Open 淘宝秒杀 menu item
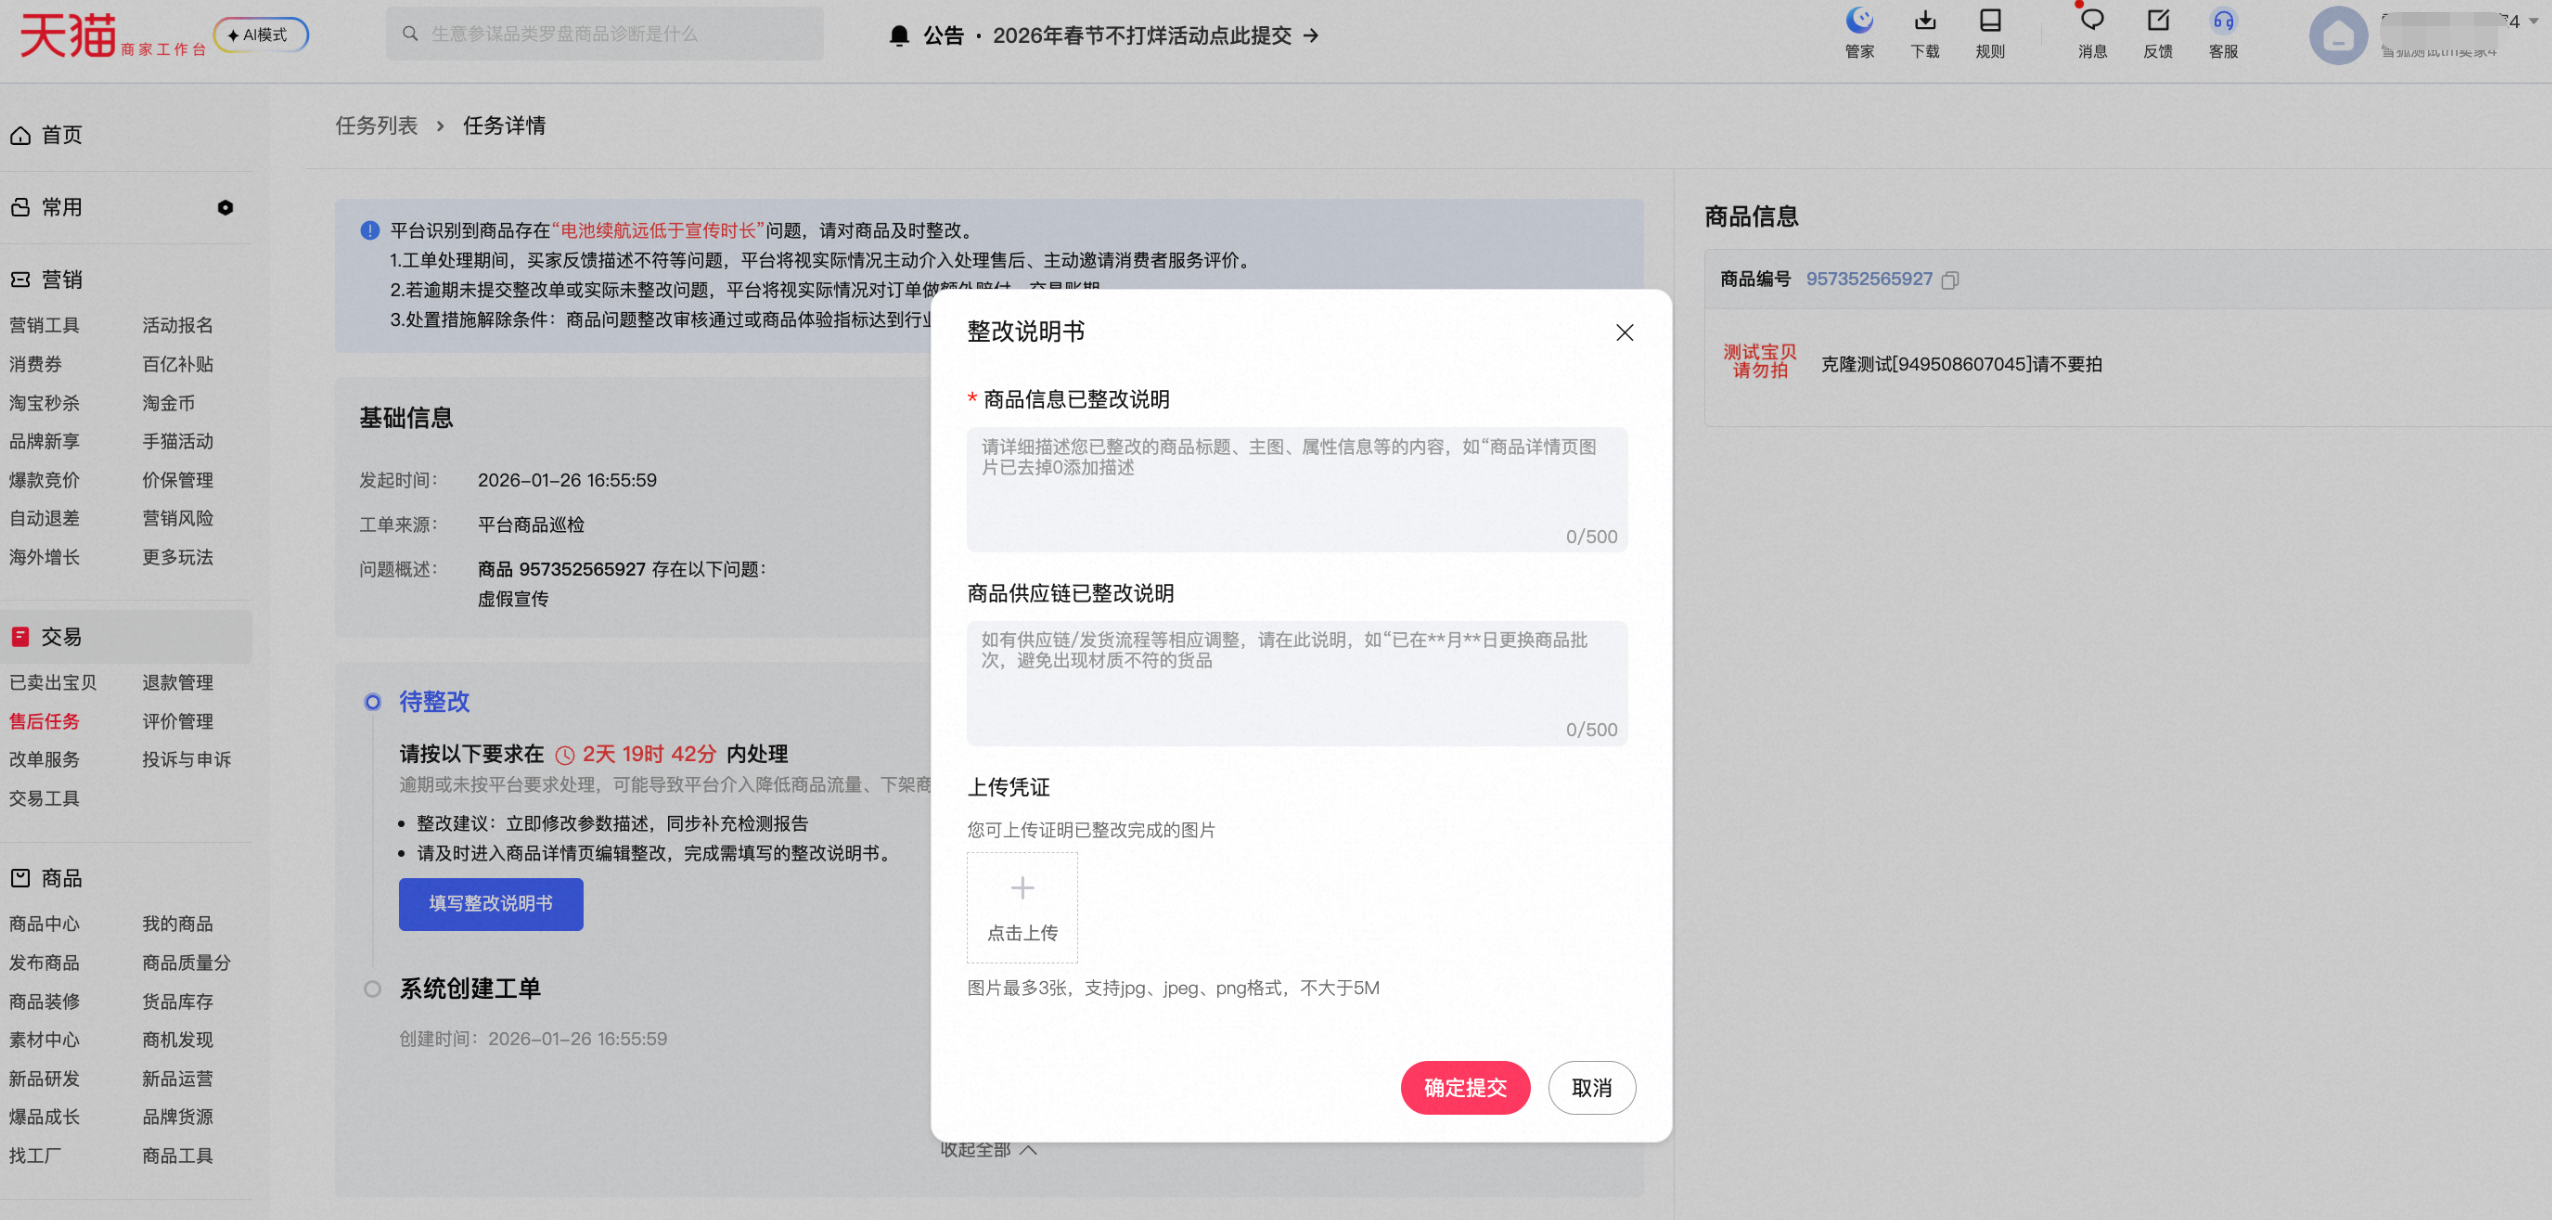This screenshot has width=2552, height=1220. point(44,403)
